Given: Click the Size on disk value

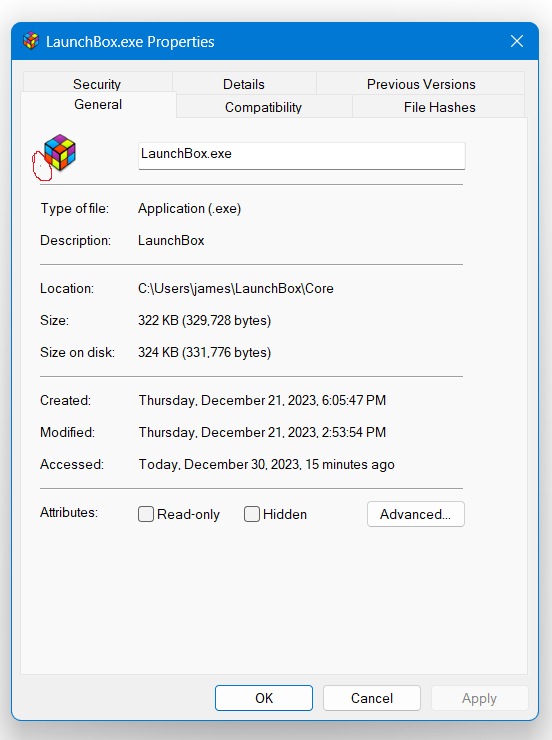Looking at the screenshot, I should point(204,353).
